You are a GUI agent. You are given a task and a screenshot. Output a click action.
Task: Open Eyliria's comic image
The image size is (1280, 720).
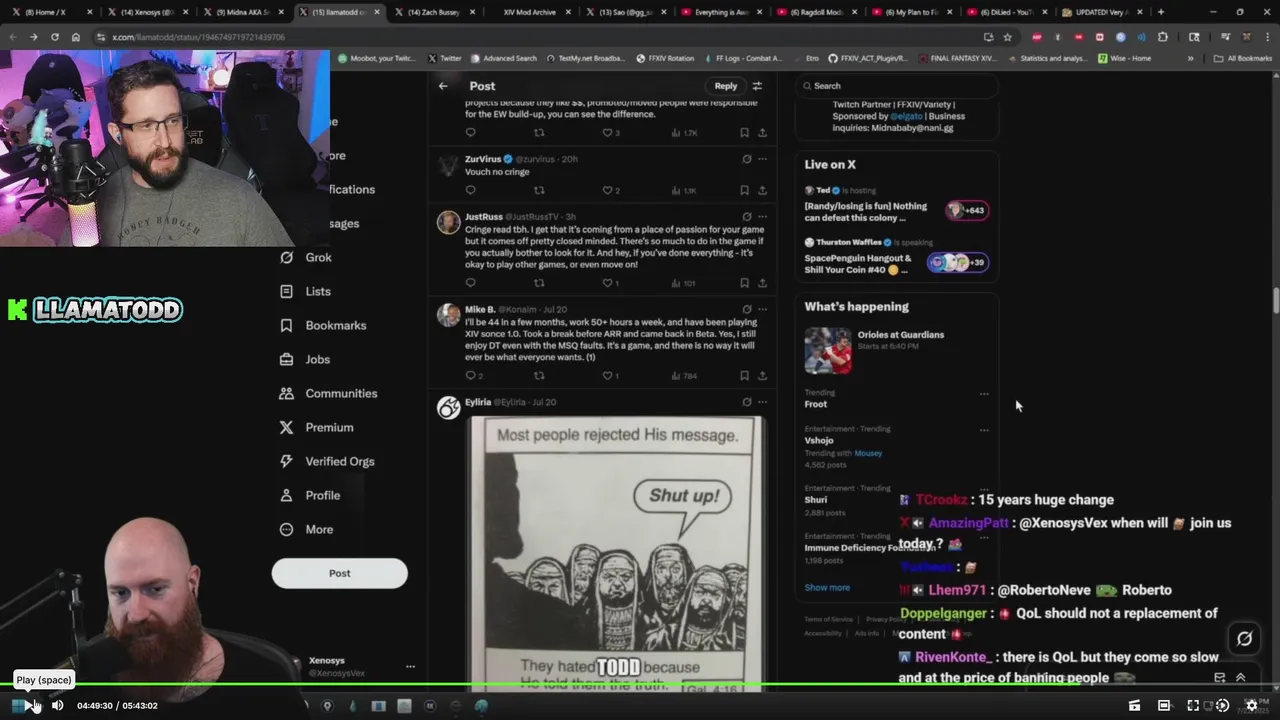616,553
